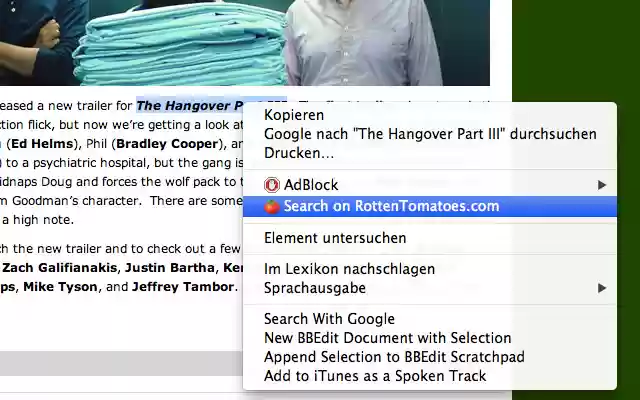Click the Jeffrey Tambor name
This screenshot has width=640, height=400.
point(183,287)
